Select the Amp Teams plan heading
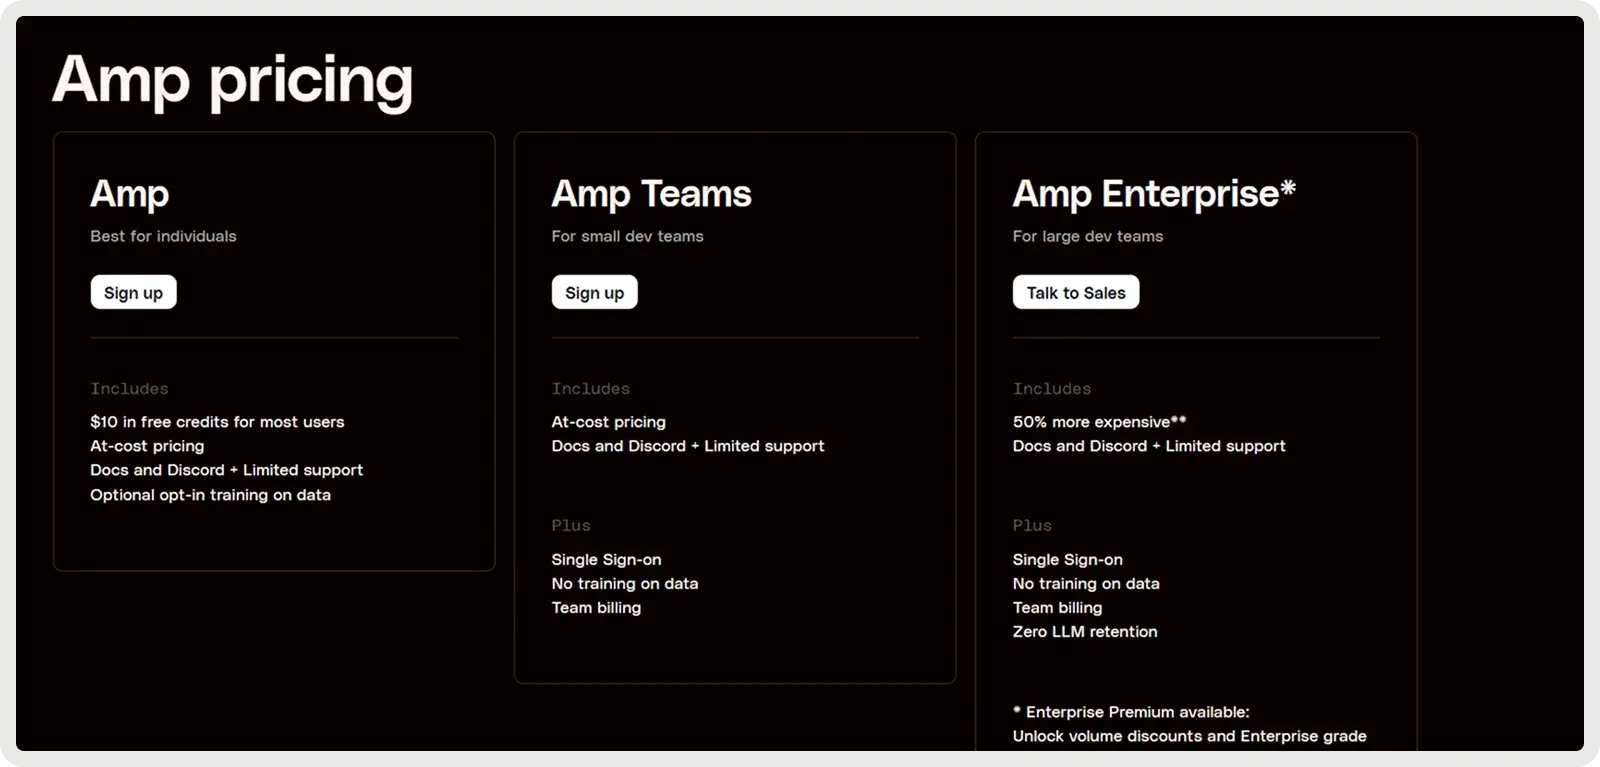 click(x=651, y=194)
